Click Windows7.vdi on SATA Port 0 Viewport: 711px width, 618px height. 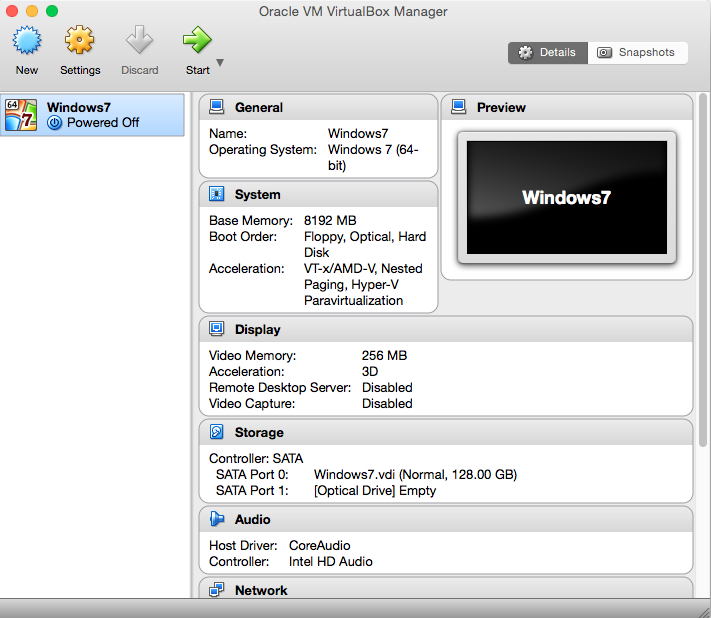click(x=415, y=475)
